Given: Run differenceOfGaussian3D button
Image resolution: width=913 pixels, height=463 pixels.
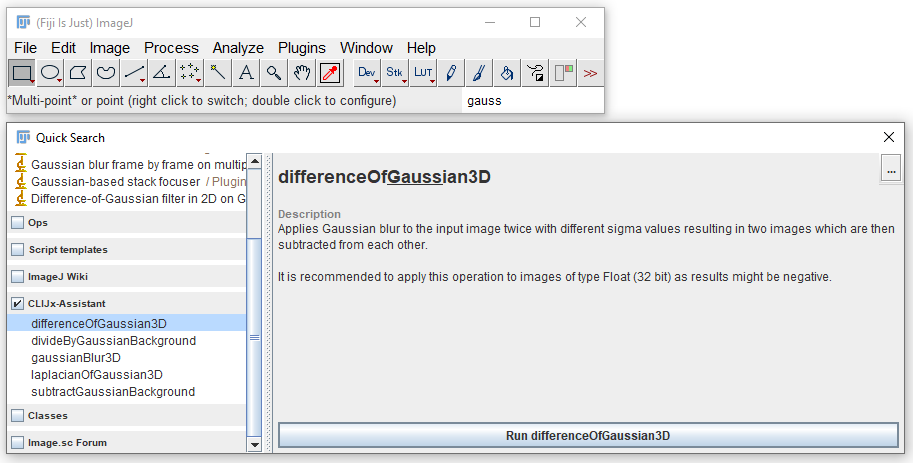Looking at the screenshot, I should click(x=588, y=435).
